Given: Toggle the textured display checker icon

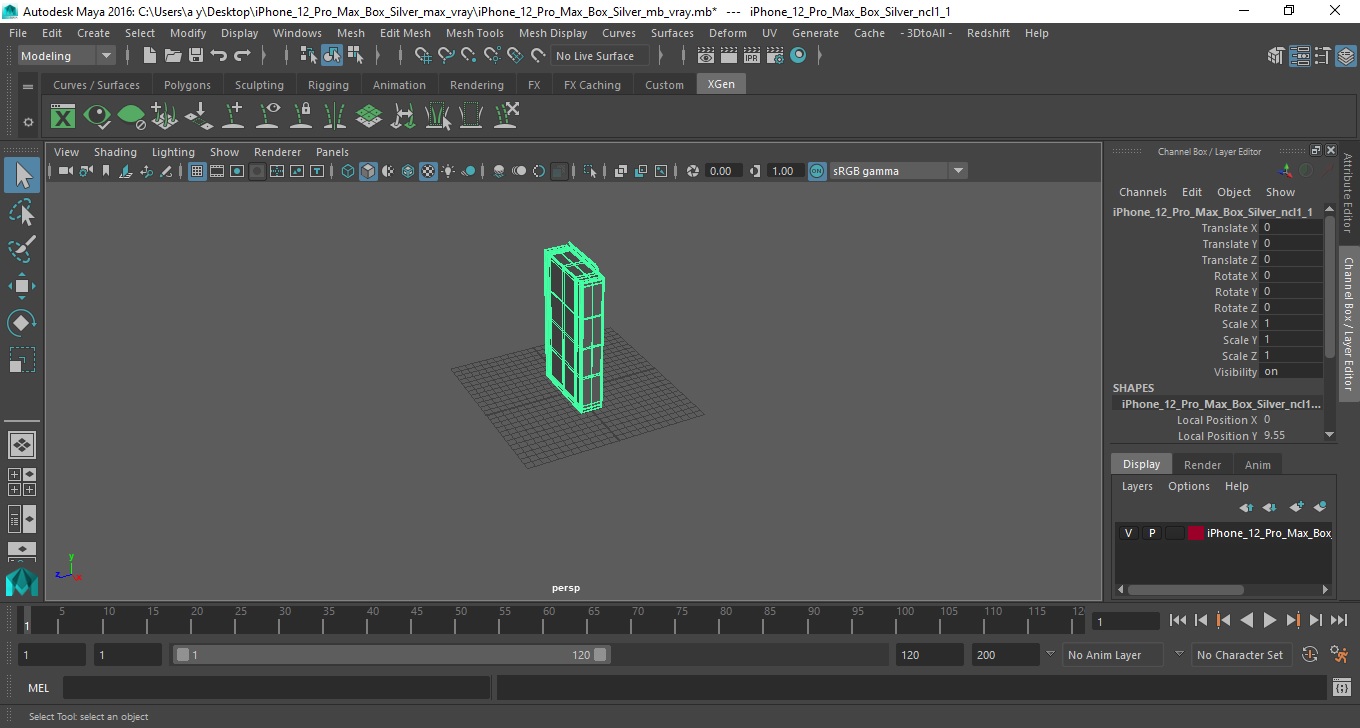Looking at the screenshot, I should [x=428, y=171].
